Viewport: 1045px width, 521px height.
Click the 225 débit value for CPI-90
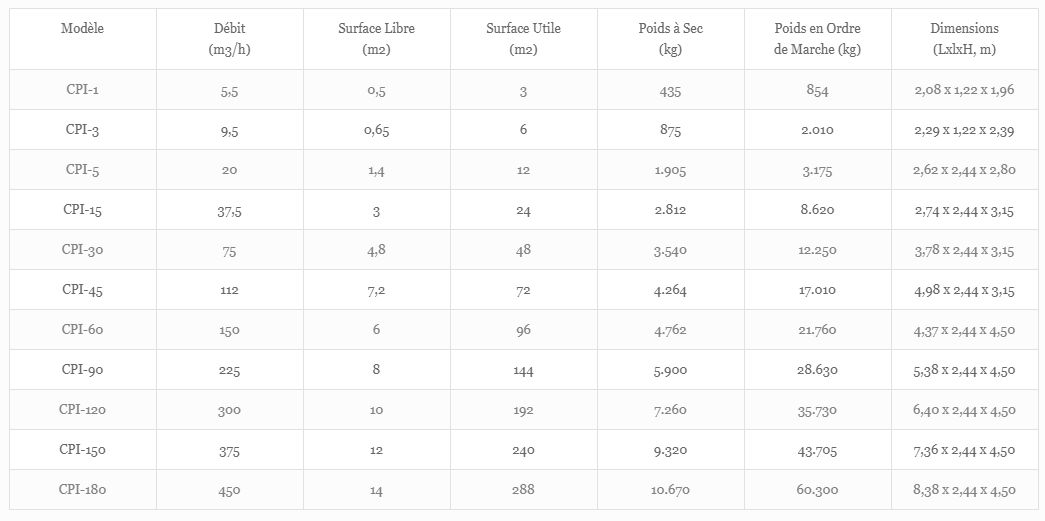pos(229,371)
